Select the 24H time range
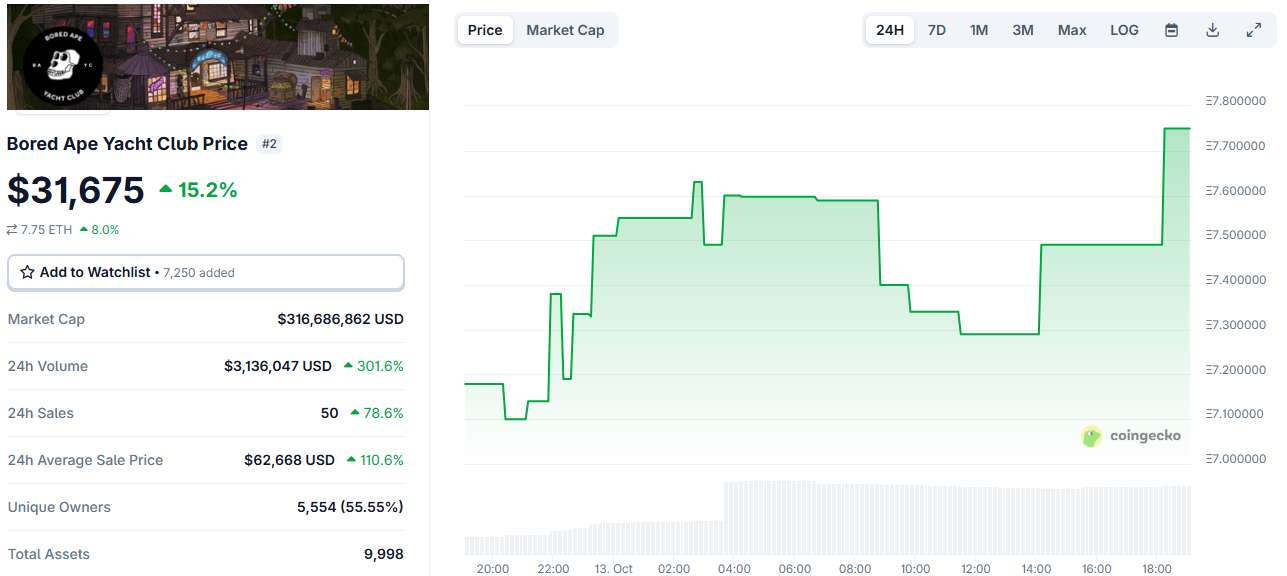This screenshot has width=1287, height=576. (889, 30)
